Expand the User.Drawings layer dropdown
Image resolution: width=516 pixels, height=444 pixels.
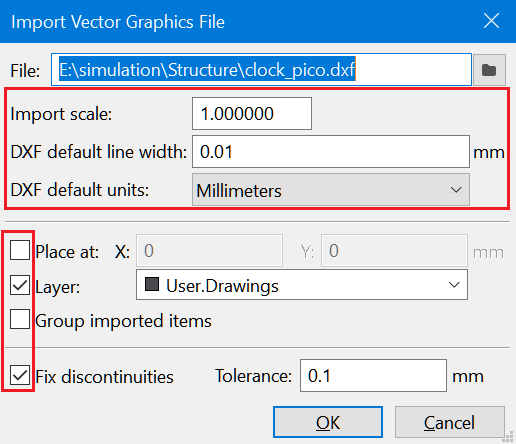(302, 285)
